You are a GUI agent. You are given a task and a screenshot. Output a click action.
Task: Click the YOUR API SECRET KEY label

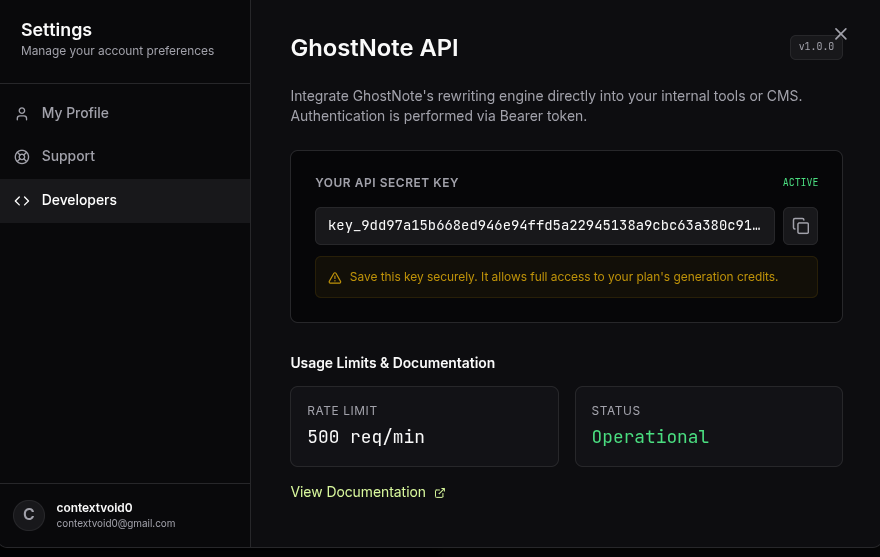(387, 183)
